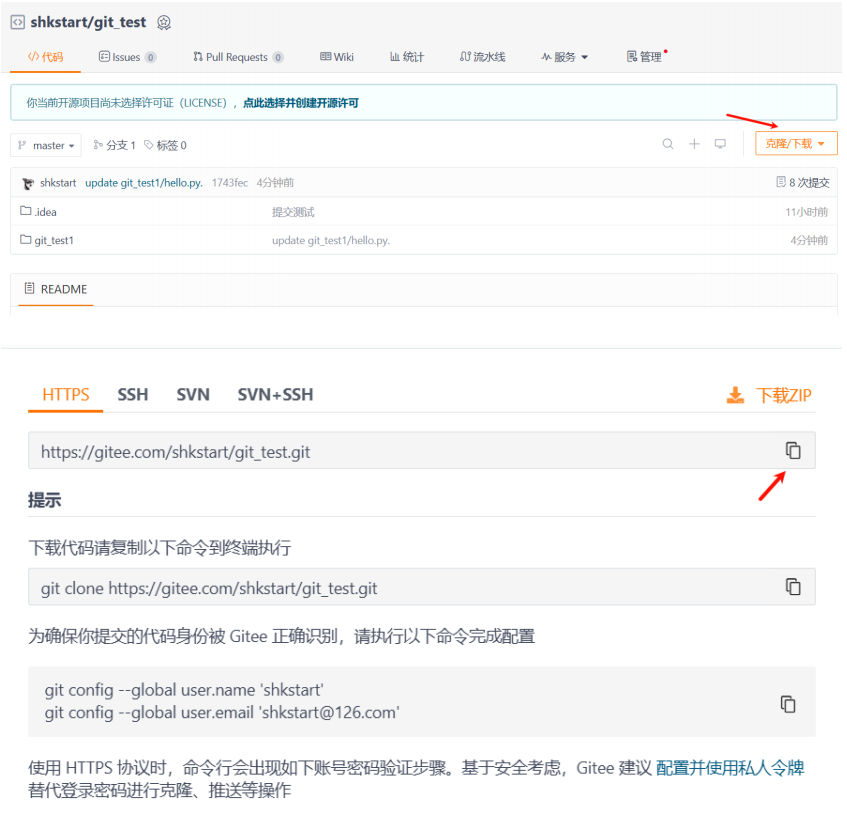Click 下载ZIP download button
847x817 pixels.
769,396
